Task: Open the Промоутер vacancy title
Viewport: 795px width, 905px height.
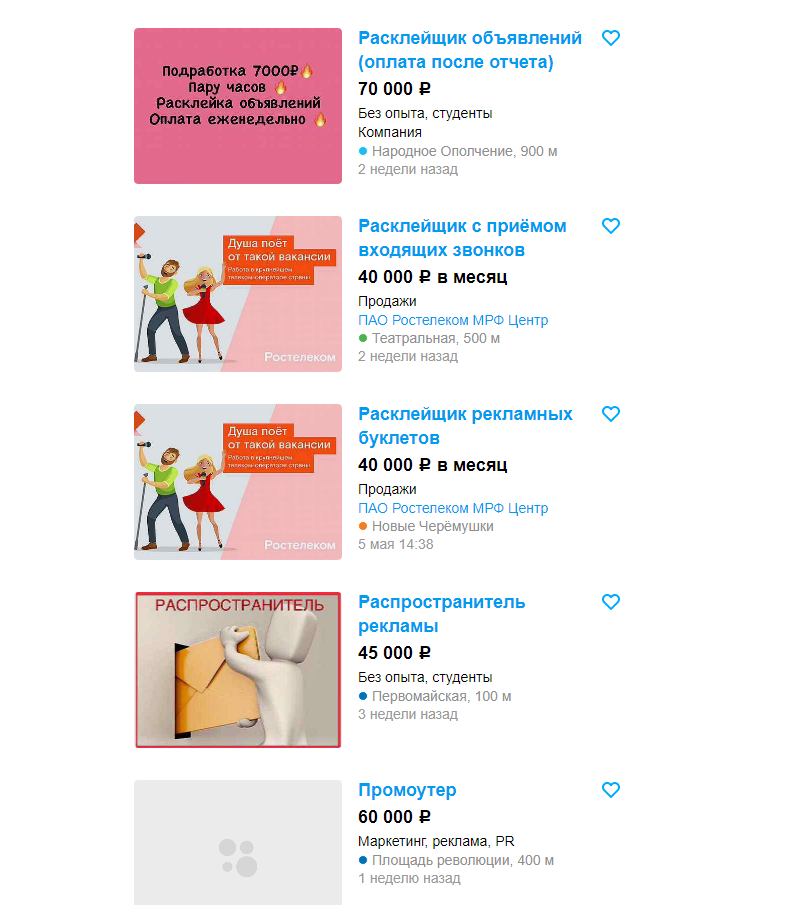Action: tap(407, 790)
